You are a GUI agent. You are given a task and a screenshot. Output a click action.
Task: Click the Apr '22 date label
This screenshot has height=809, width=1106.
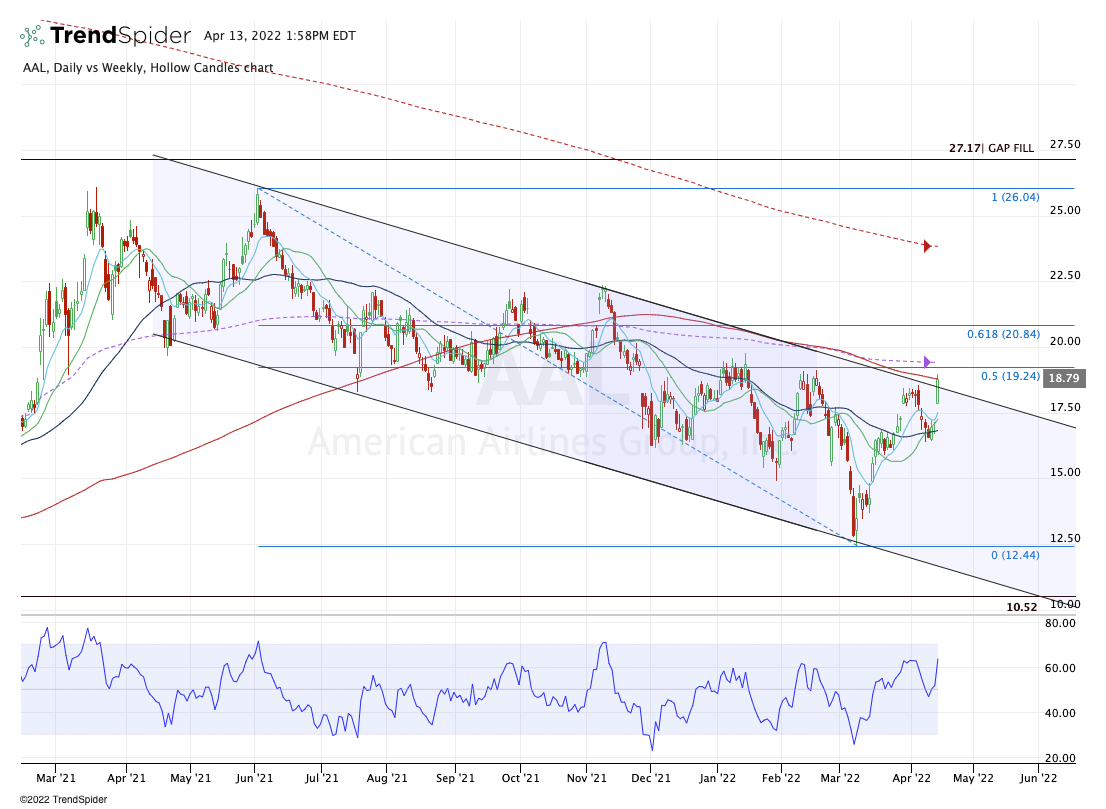(x=911, y=778)
